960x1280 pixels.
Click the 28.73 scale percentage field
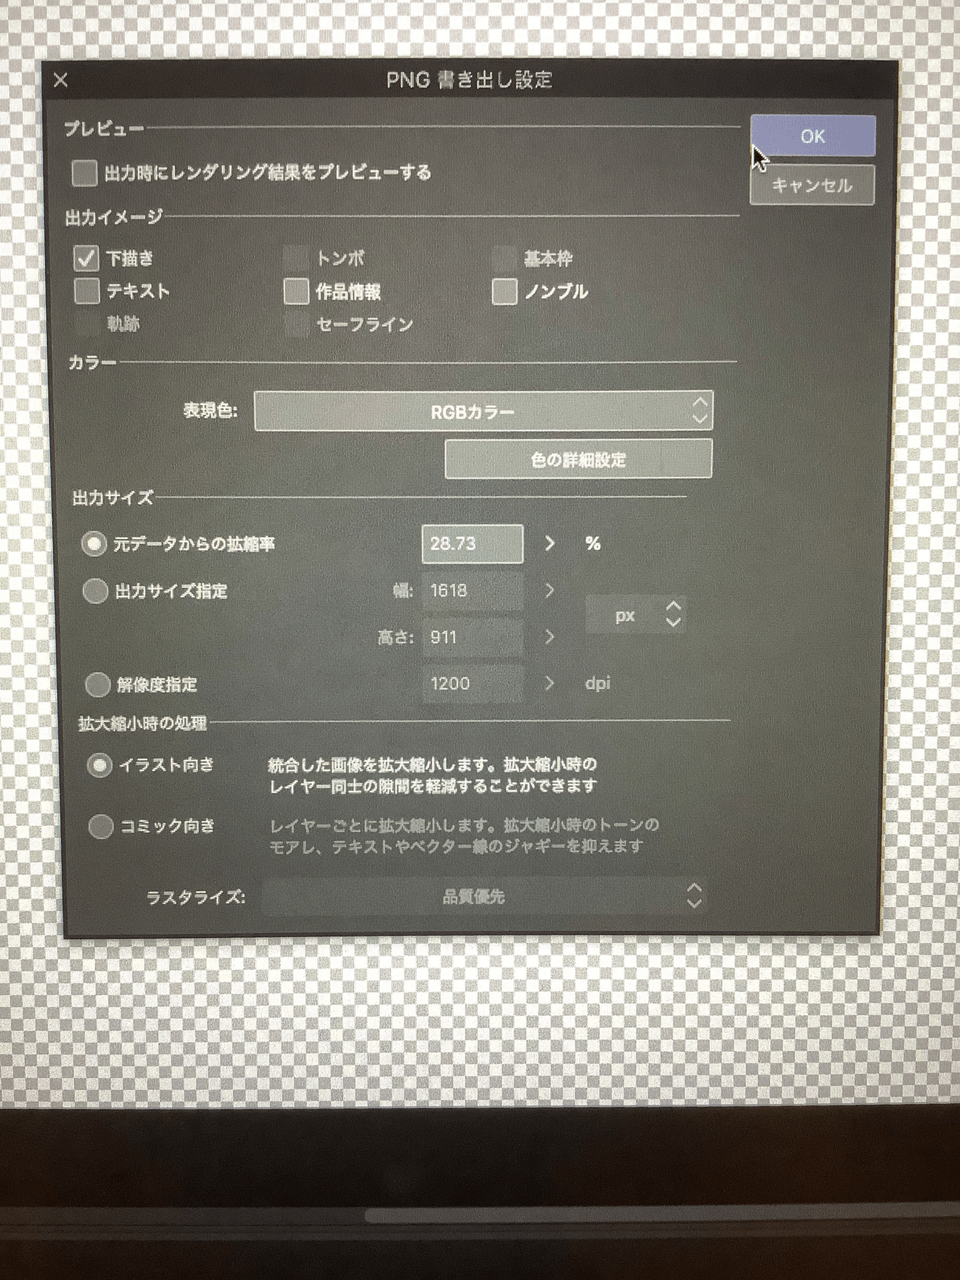472,543
